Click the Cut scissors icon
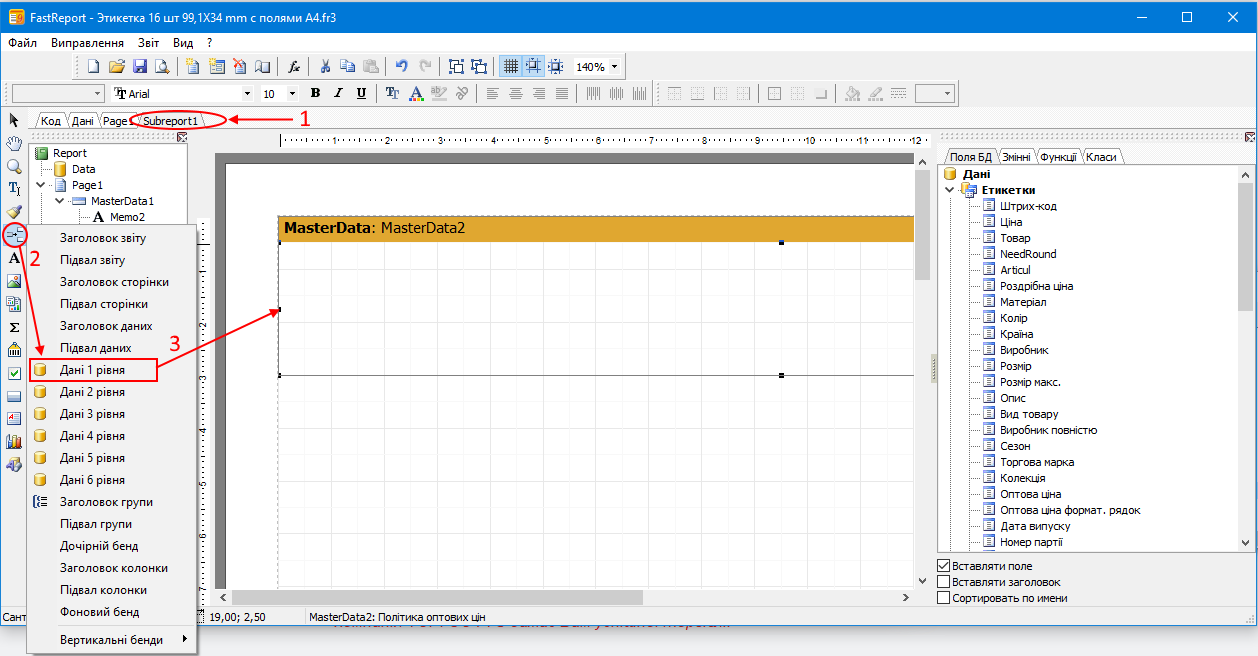The image size is (1258, 656). [325, 67]
